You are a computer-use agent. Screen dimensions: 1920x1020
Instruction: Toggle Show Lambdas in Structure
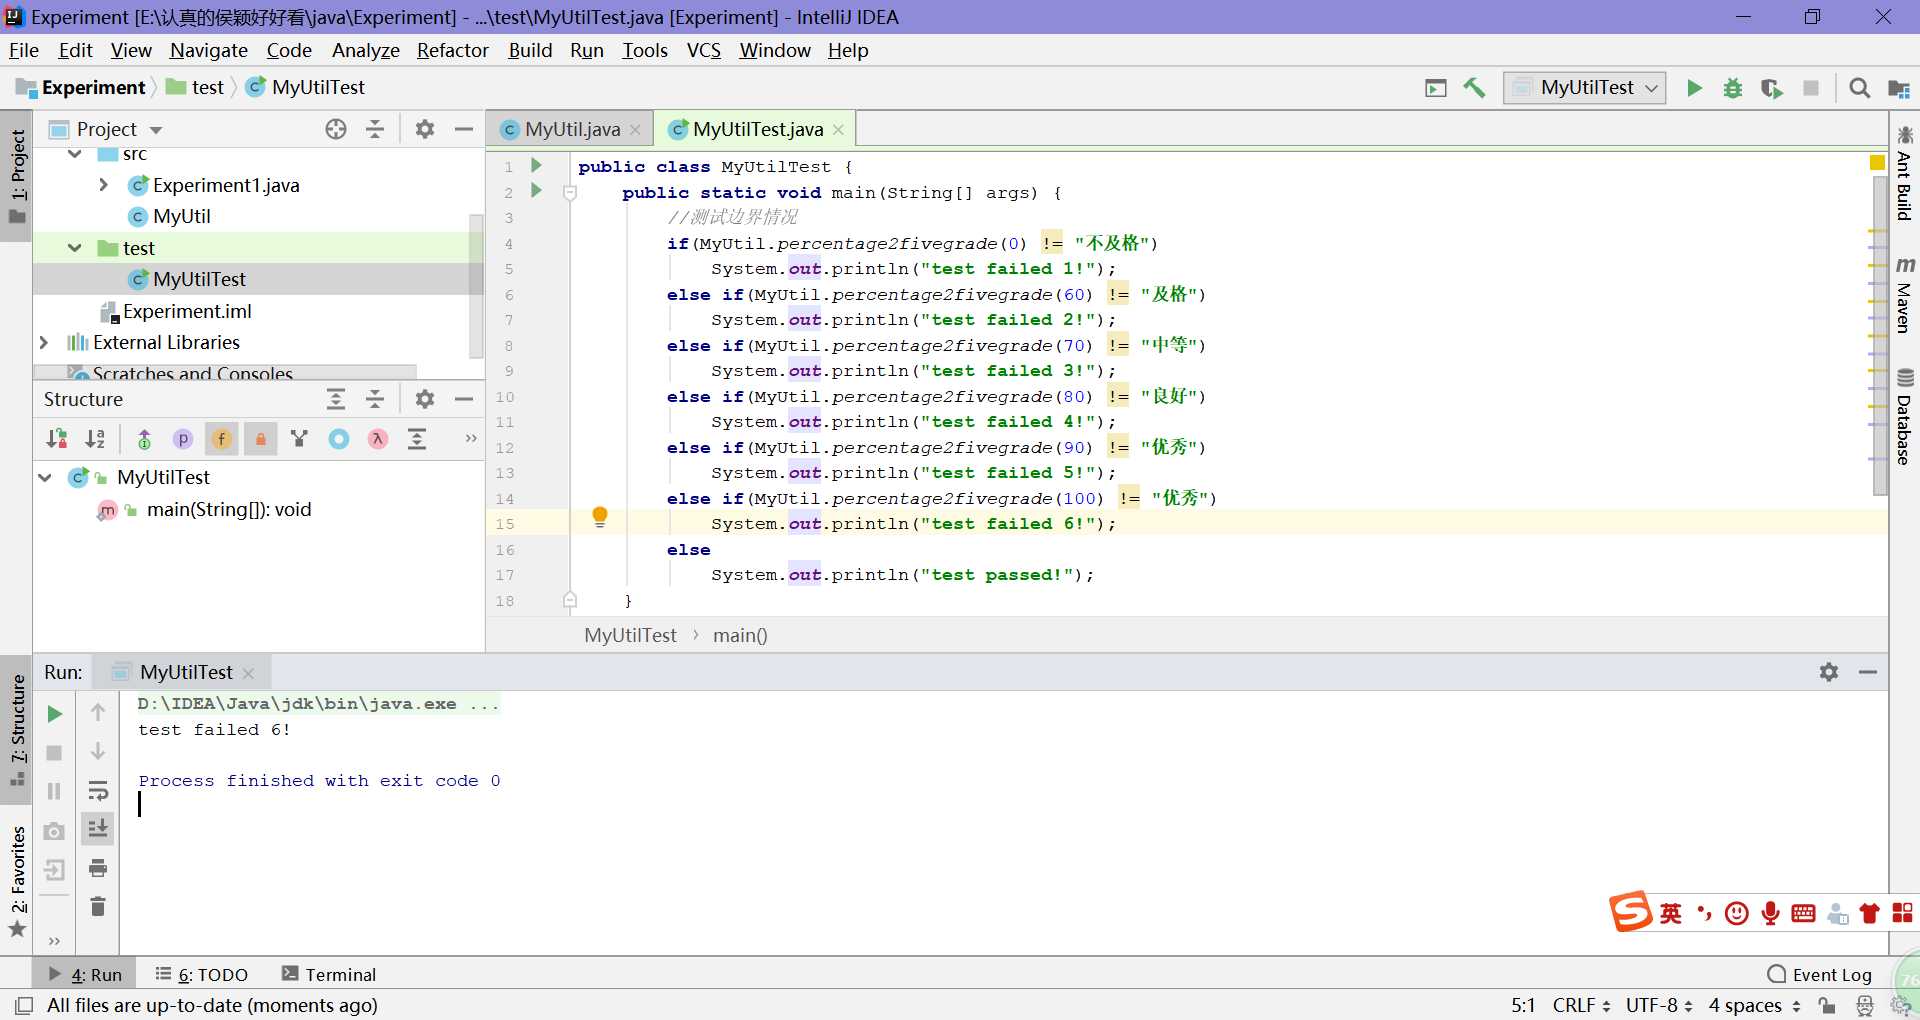[377, 438]
